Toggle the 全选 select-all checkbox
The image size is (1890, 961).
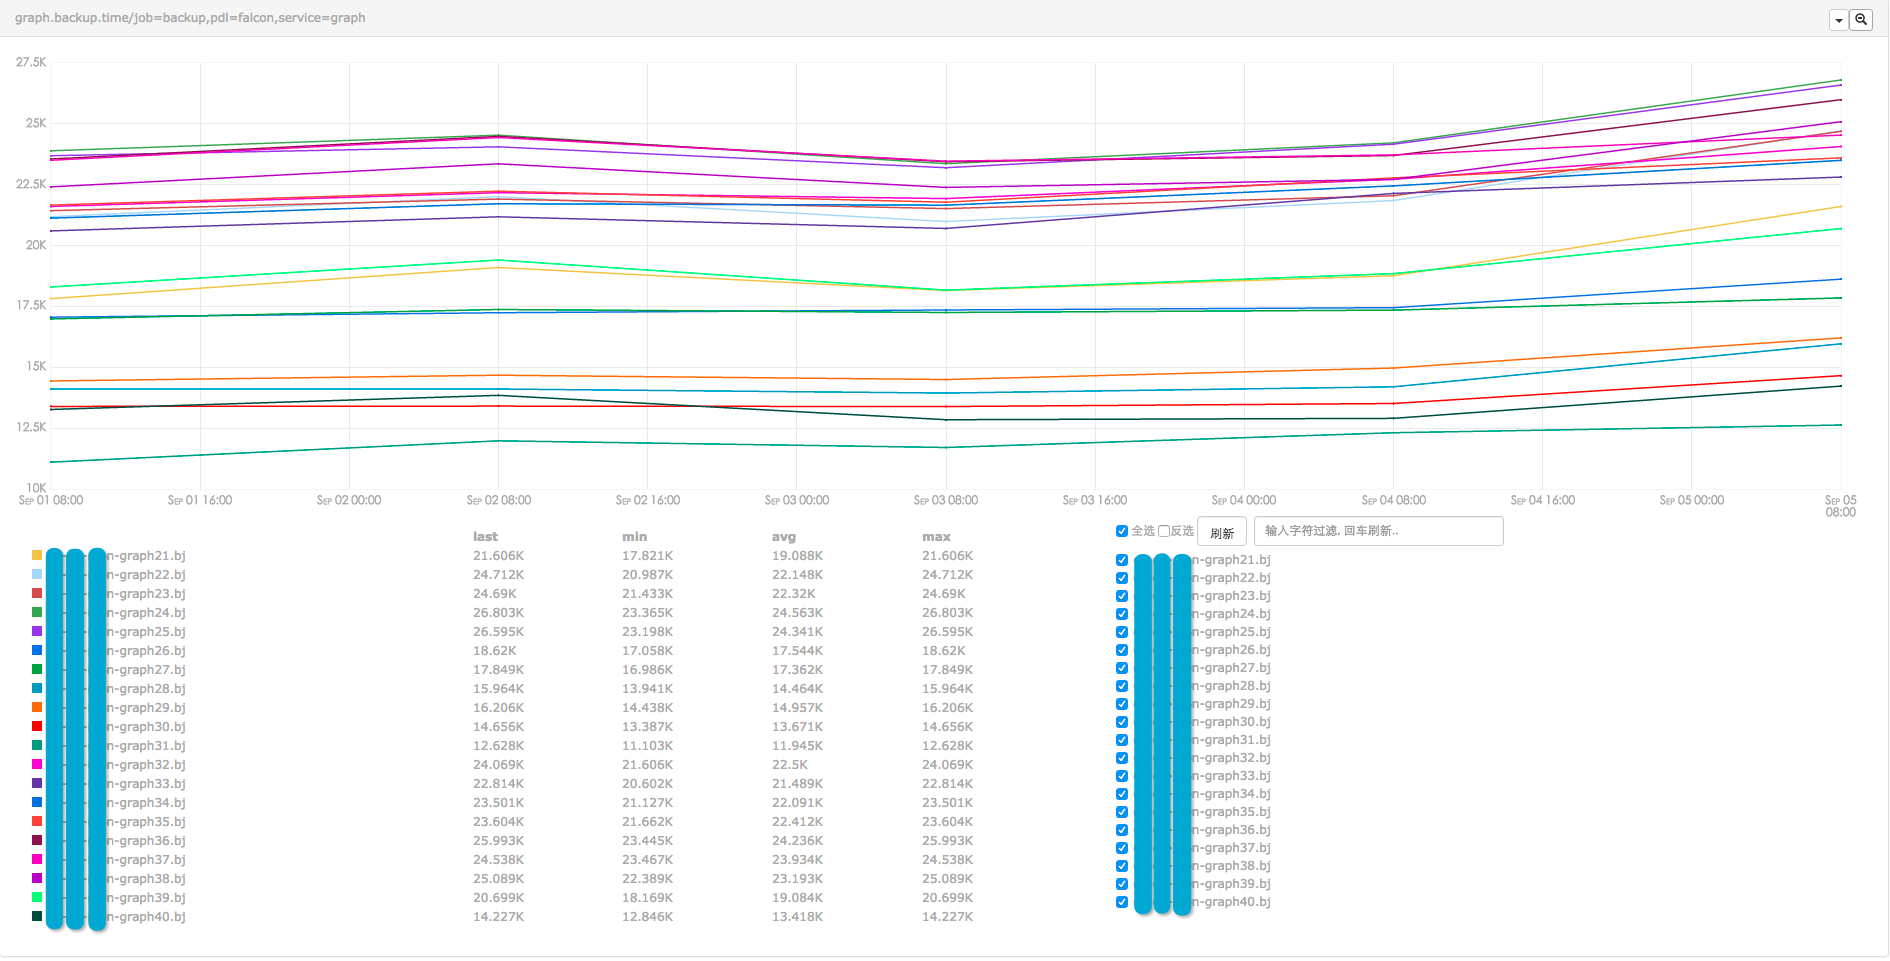(x=1122, y=531)
